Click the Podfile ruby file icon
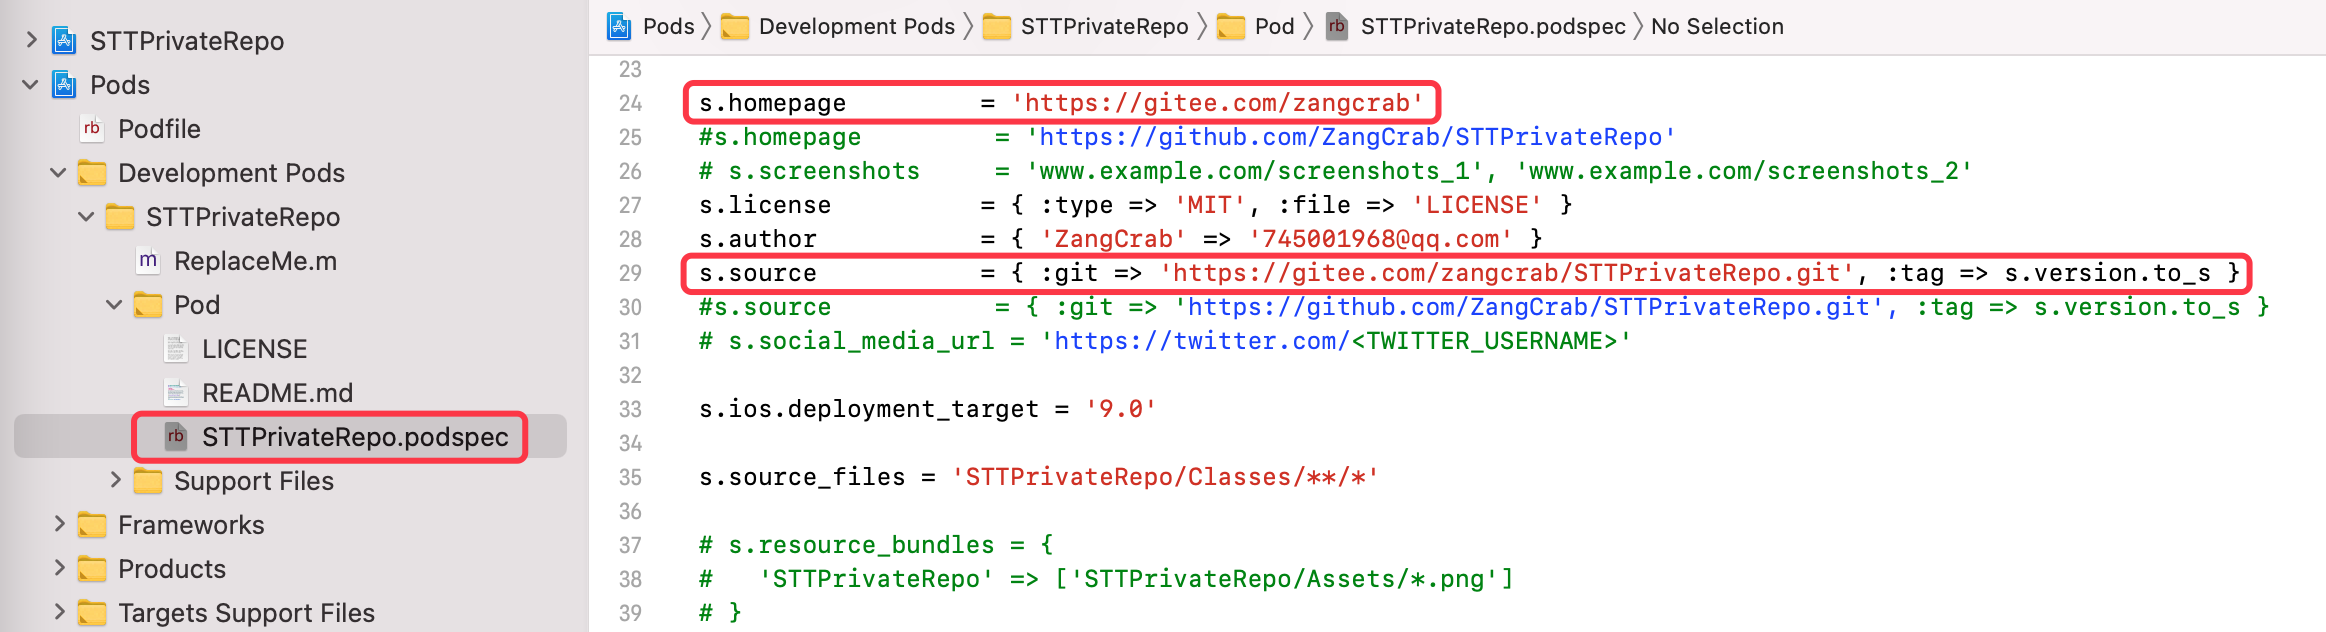 point(92,129)
